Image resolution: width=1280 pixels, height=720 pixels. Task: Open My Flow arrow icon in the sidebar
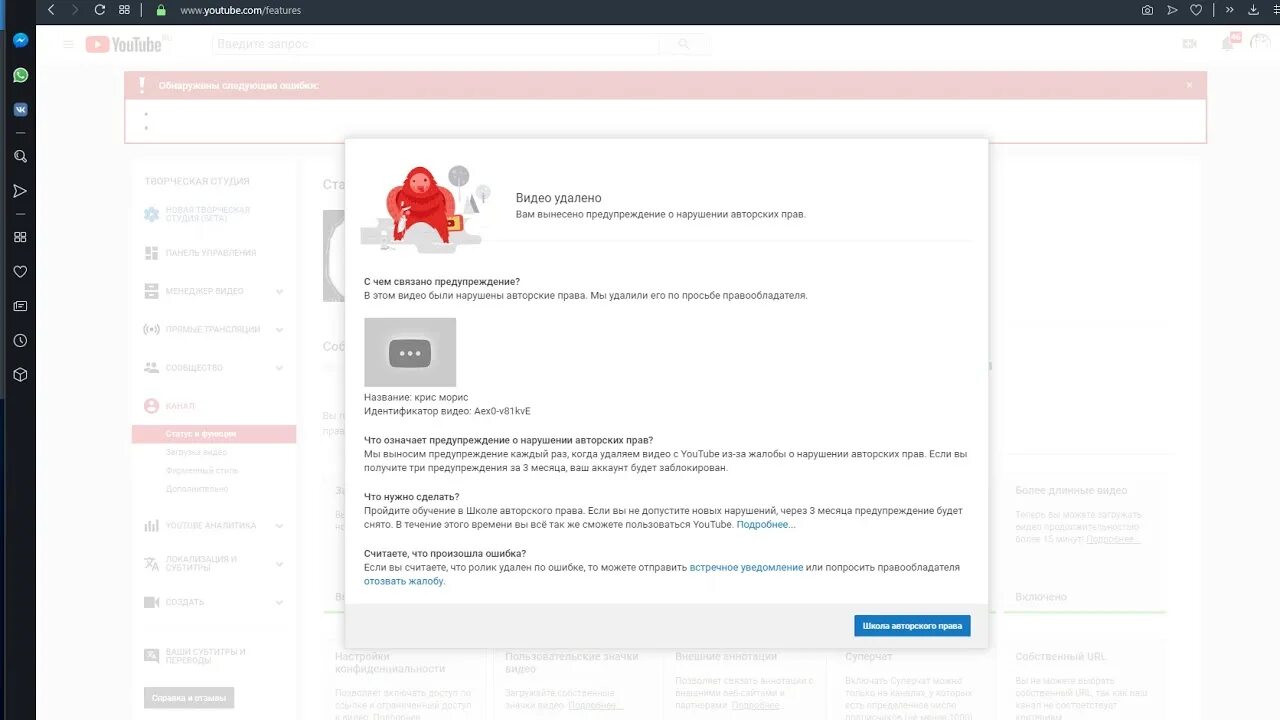[20, 190]
